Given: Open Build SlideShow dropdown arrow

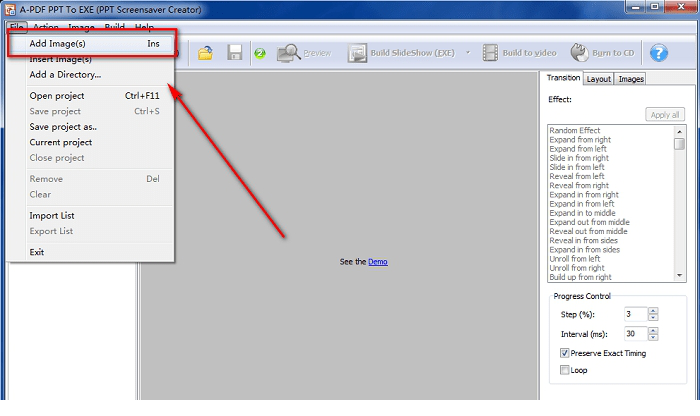Looking at the screenshot, I should (x=468, y=53).
